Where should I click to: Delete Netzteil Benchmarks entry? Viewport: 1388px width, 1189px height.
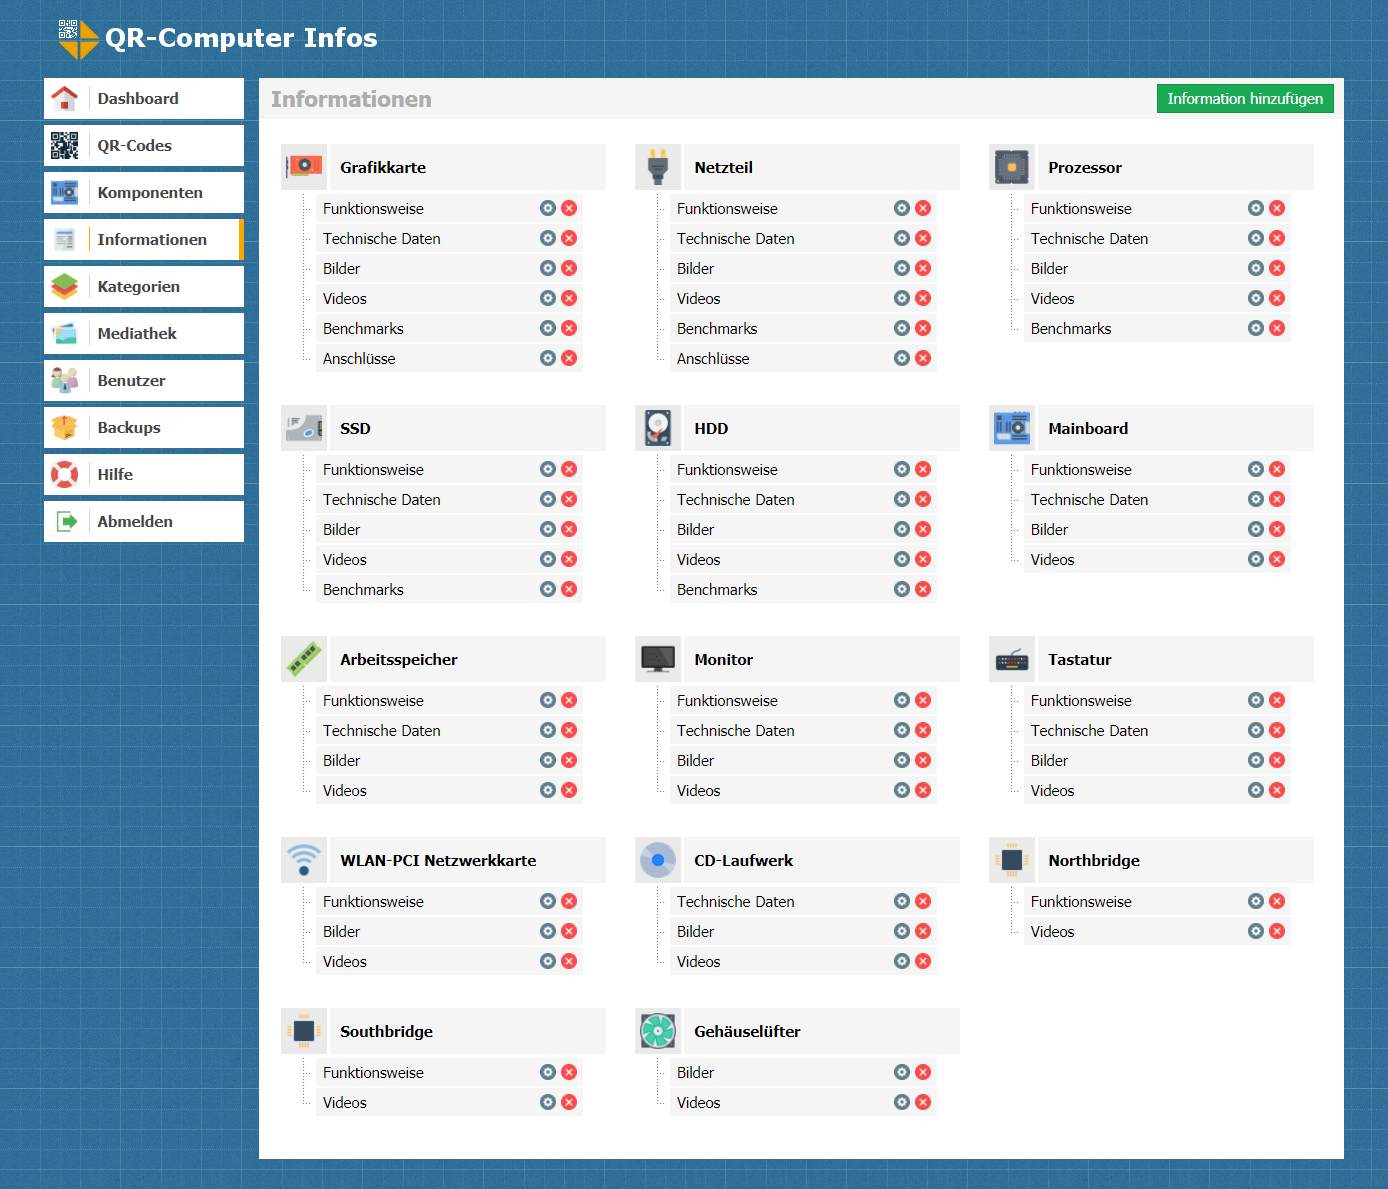click(923, 328)
